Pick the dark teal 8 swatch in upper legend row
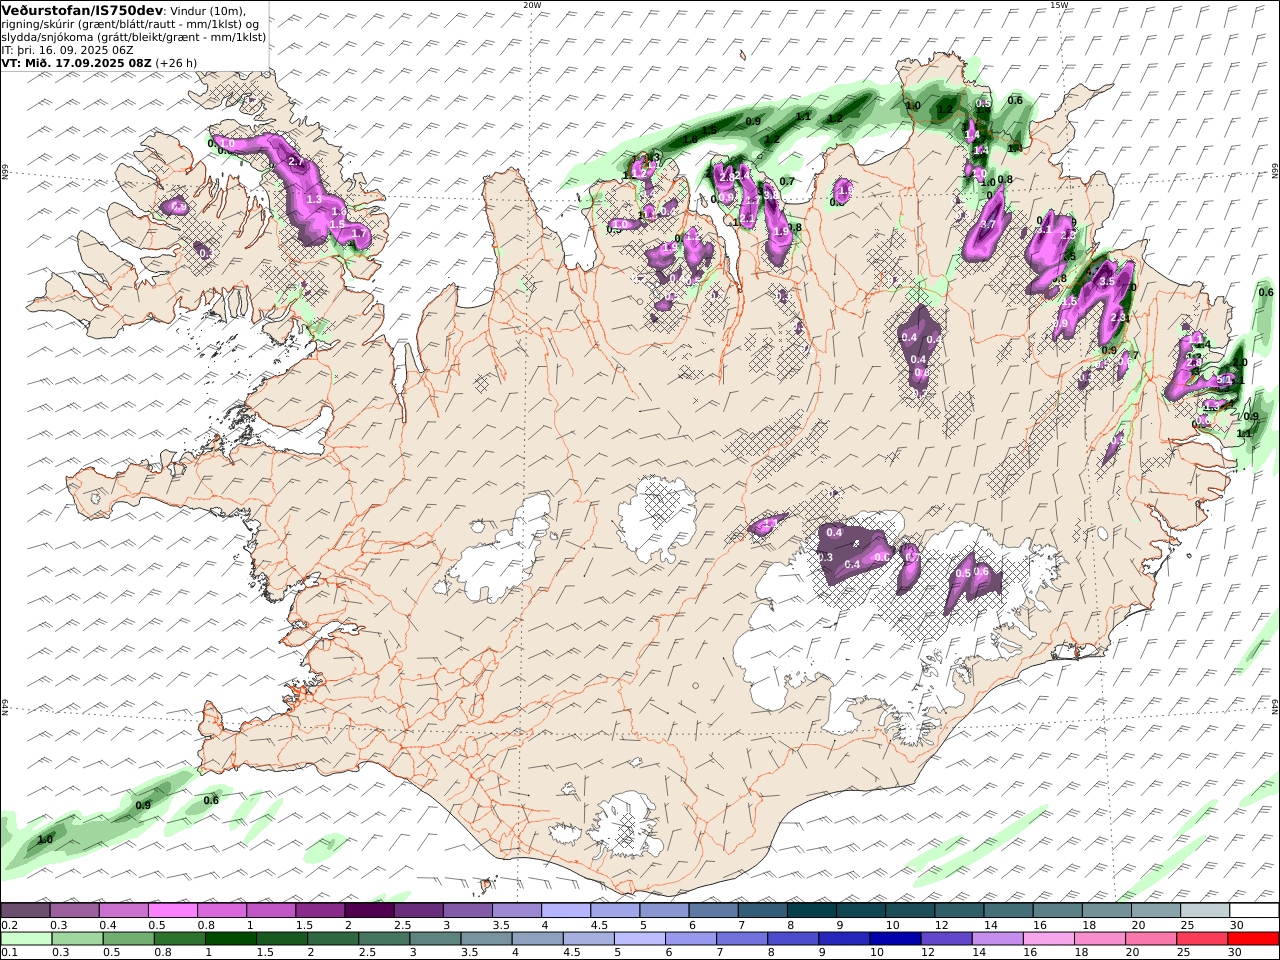The height and width of the screenshot is (960, 1280). (811, 910)
